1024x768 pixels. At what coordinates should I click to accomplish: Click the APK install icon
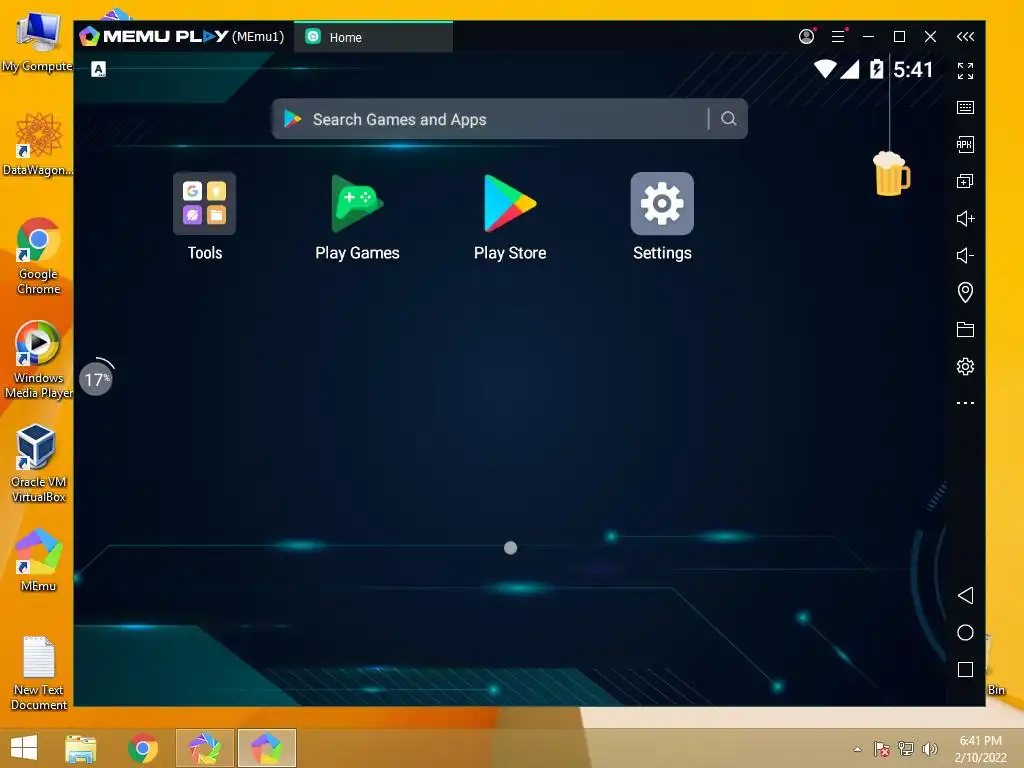[965, 144]
